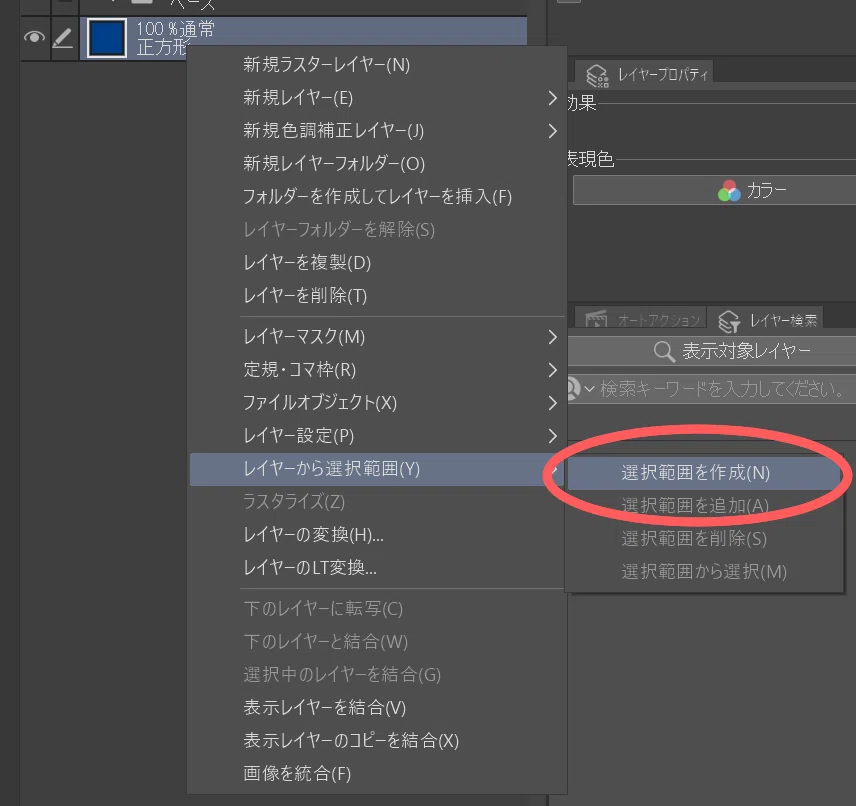
Task: Focus the 検索キーワード search input field
Action: pos(723,389)
